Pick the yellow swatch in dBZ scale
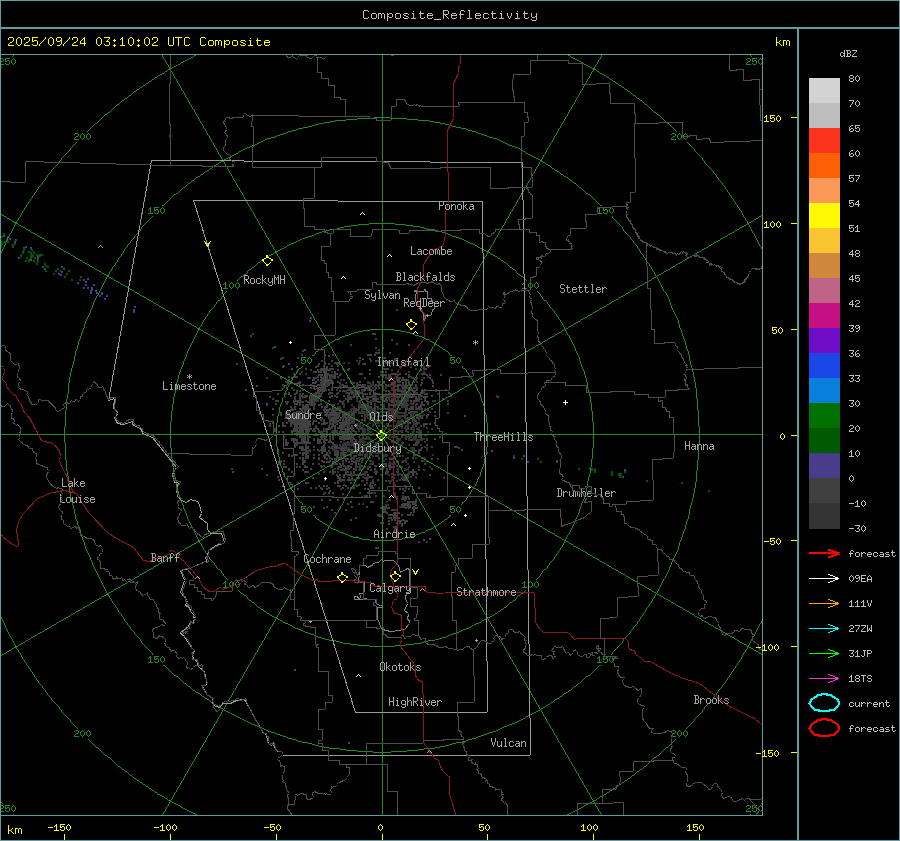 (824, 216)
